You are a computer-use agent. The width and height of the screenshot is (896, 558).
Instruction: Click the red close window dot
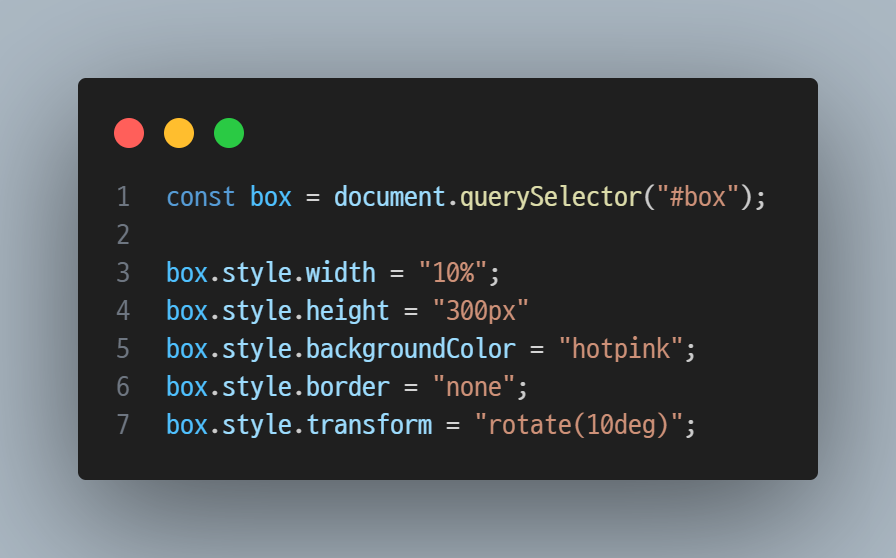tap(129, 133)
